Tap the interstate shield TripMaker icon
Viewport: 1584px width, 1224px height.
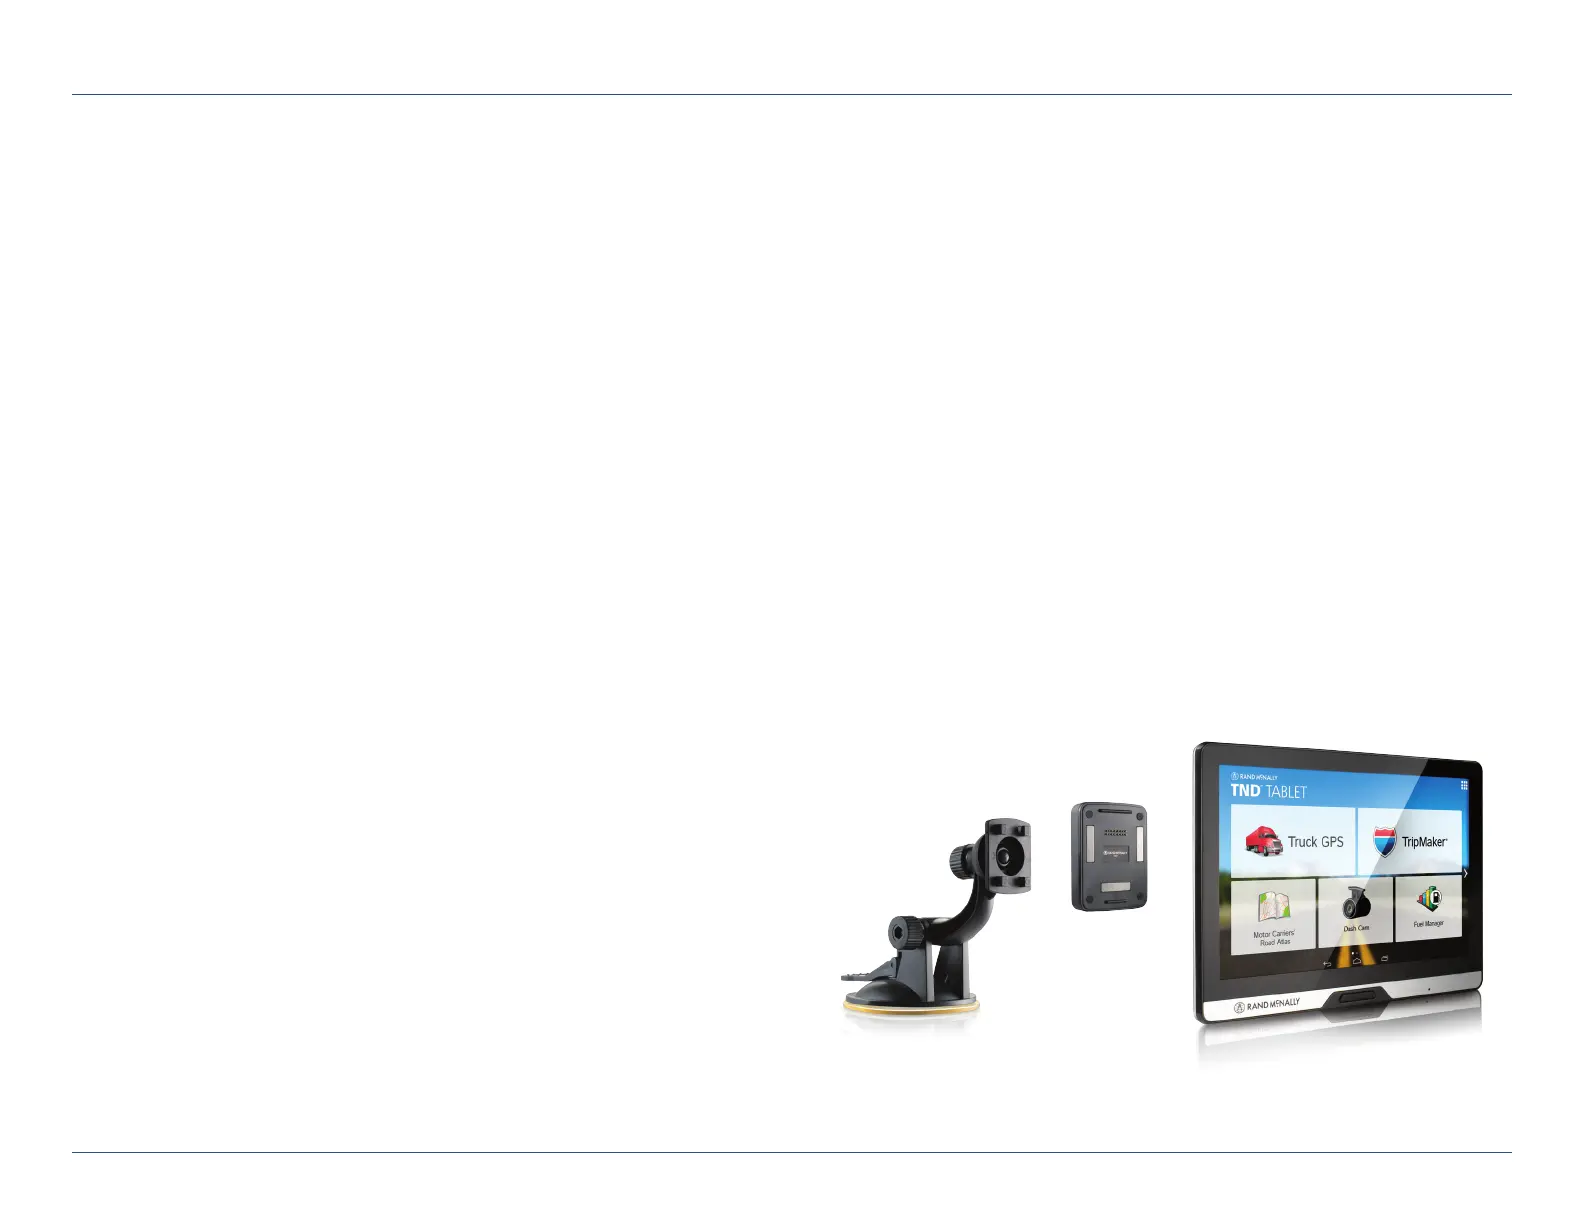(1384, 842)
